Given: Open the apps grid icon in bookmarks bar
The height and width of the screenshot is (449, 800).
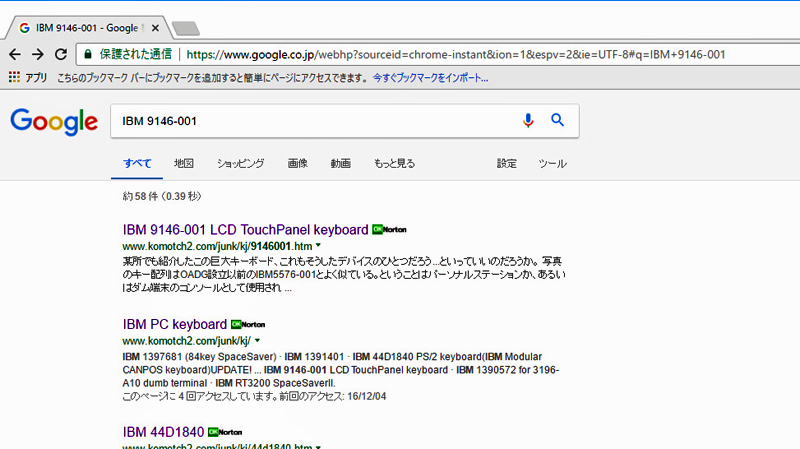Looking at the screenshot, I should 14,78.
